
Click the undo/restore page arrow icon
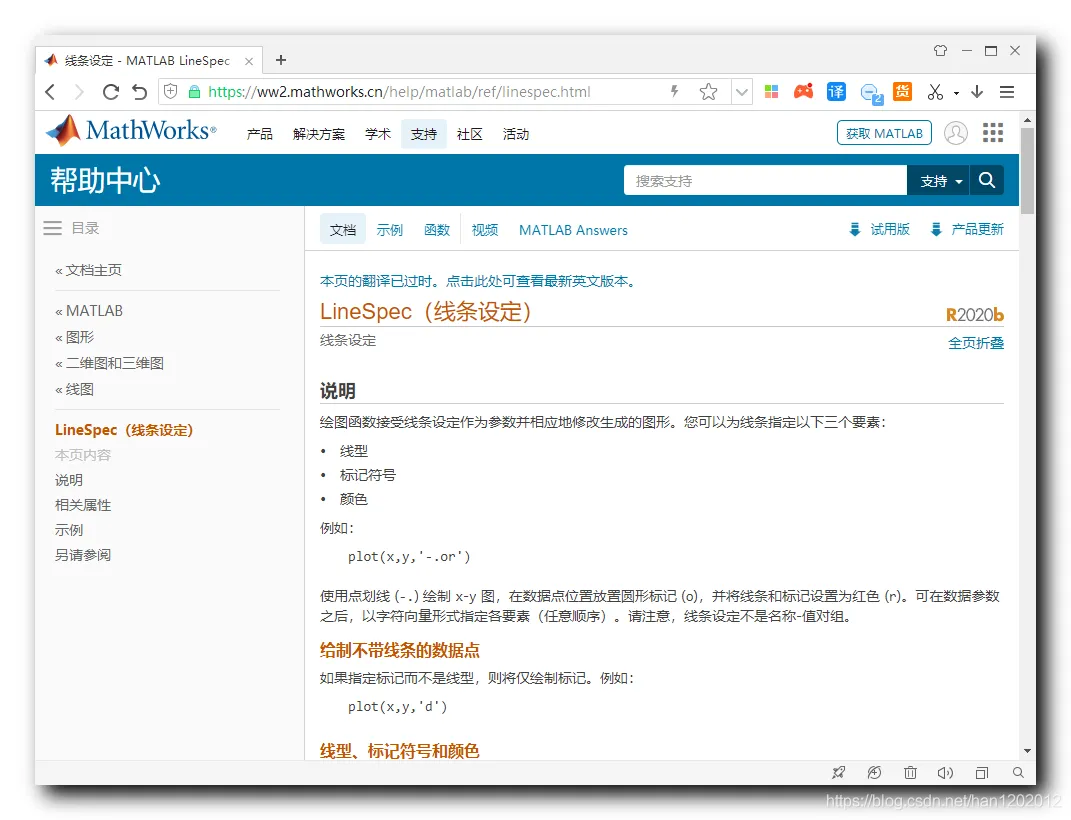click(x=139, y=92)
